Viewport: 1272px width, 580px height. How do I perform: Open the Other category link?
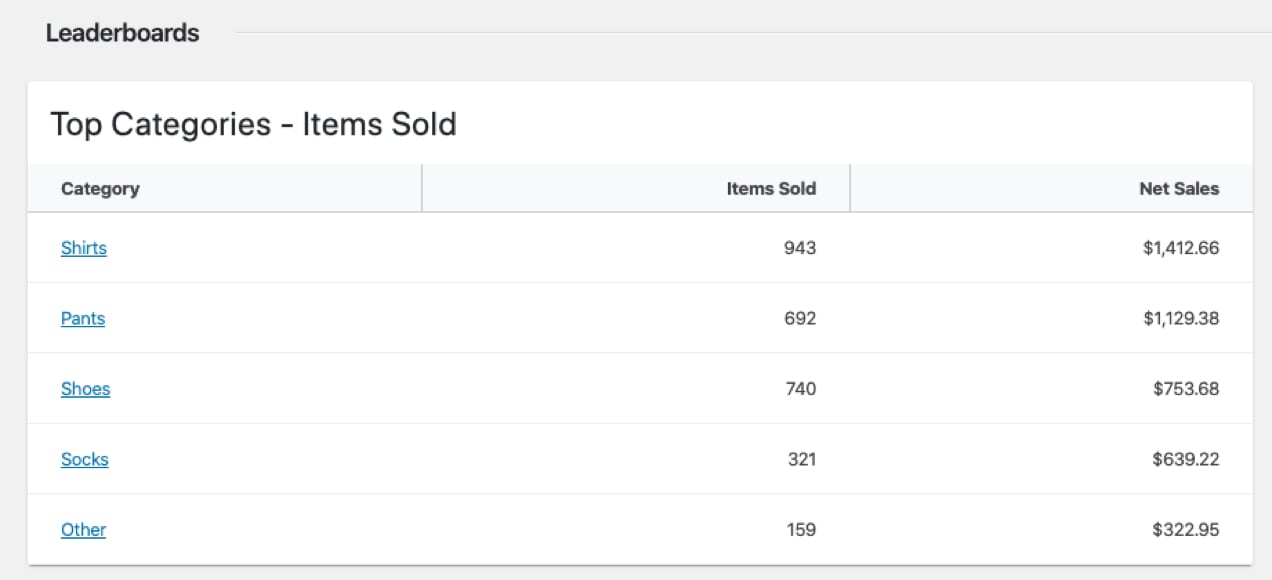point(83,530)
